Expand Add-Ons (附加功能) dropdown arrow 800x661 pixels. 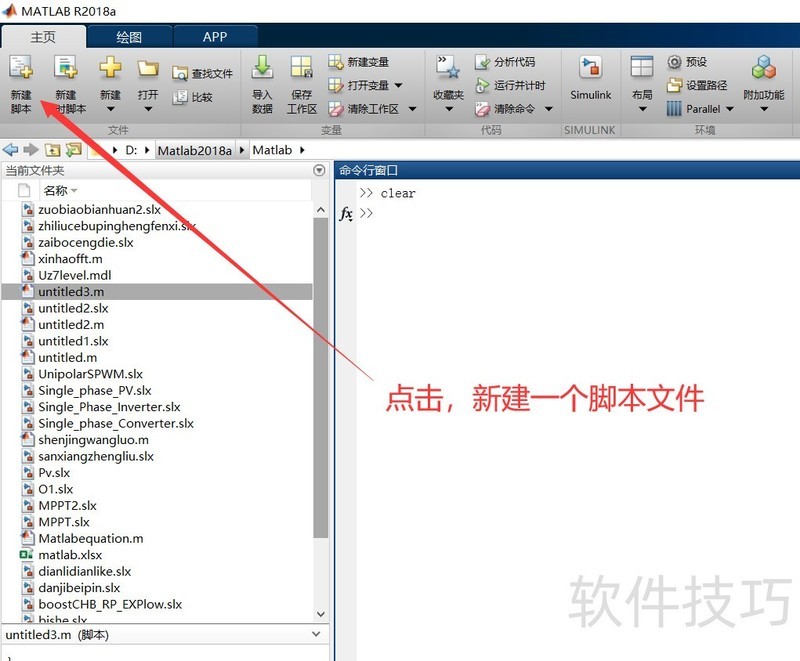pyautogui.click(x=764, y=109)
